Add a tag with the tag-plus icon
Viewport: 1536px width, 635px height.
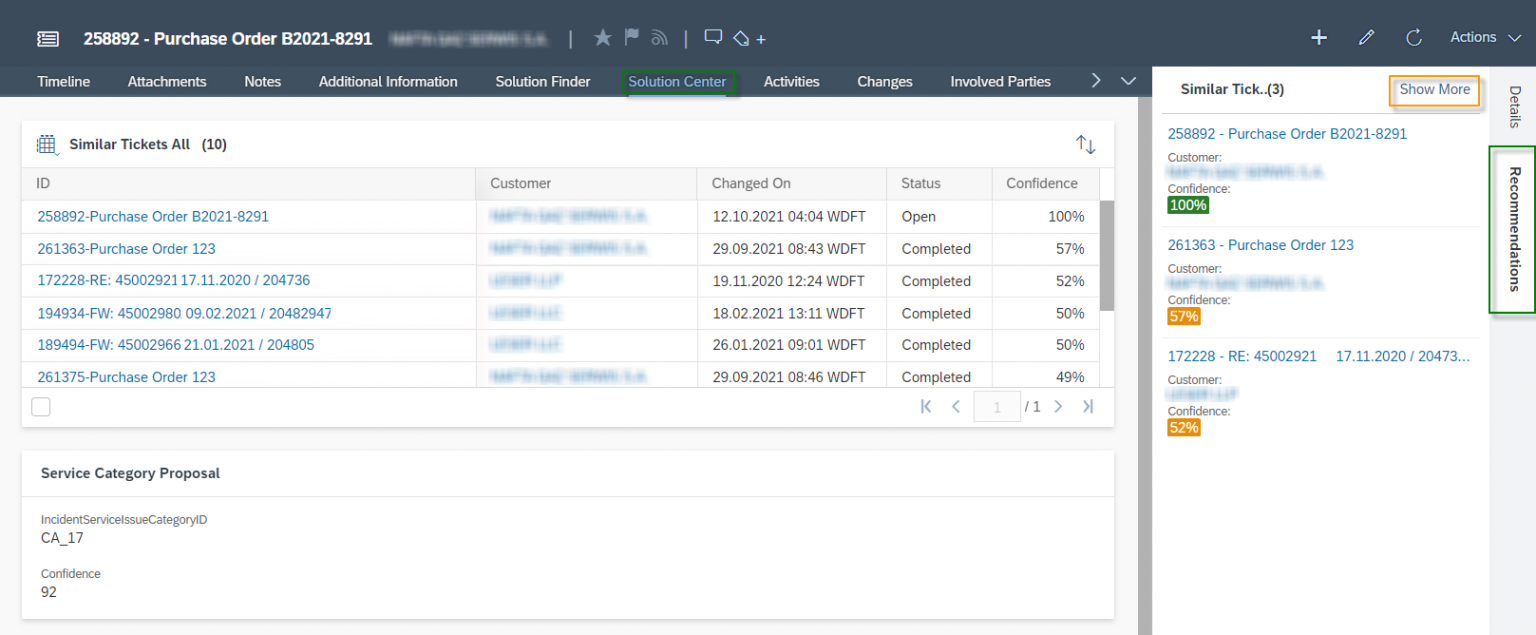[746, 37]
